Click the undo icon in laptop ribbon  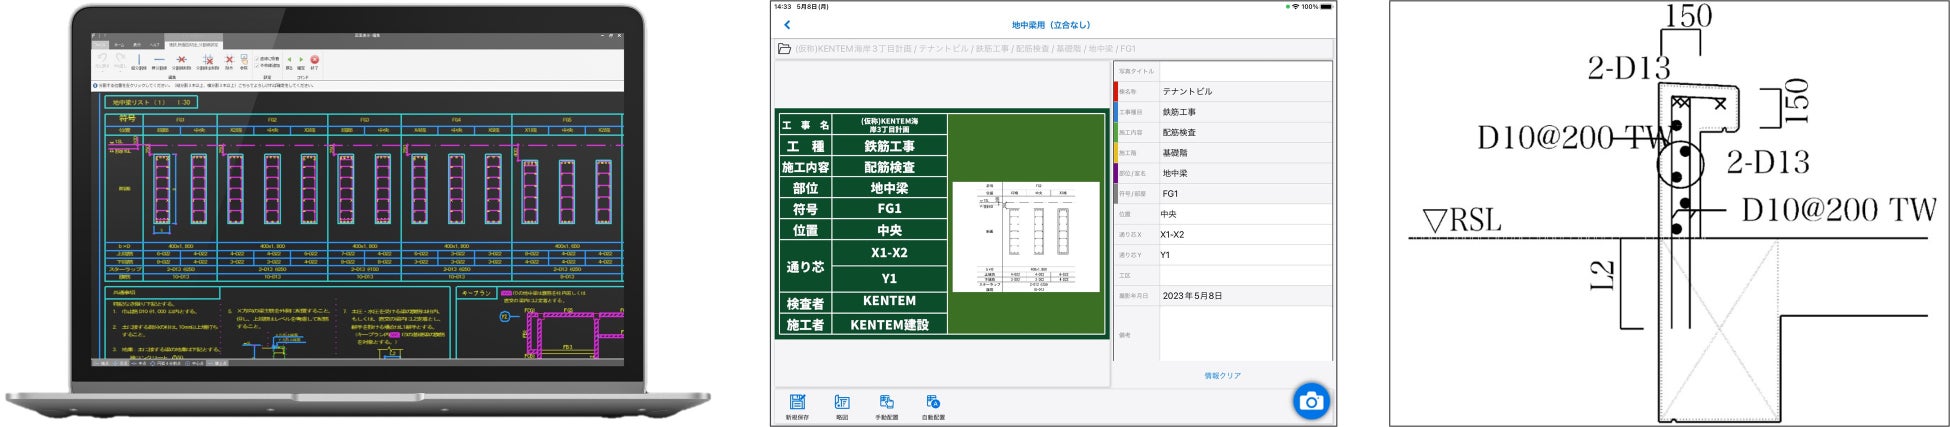click(102, 58)
